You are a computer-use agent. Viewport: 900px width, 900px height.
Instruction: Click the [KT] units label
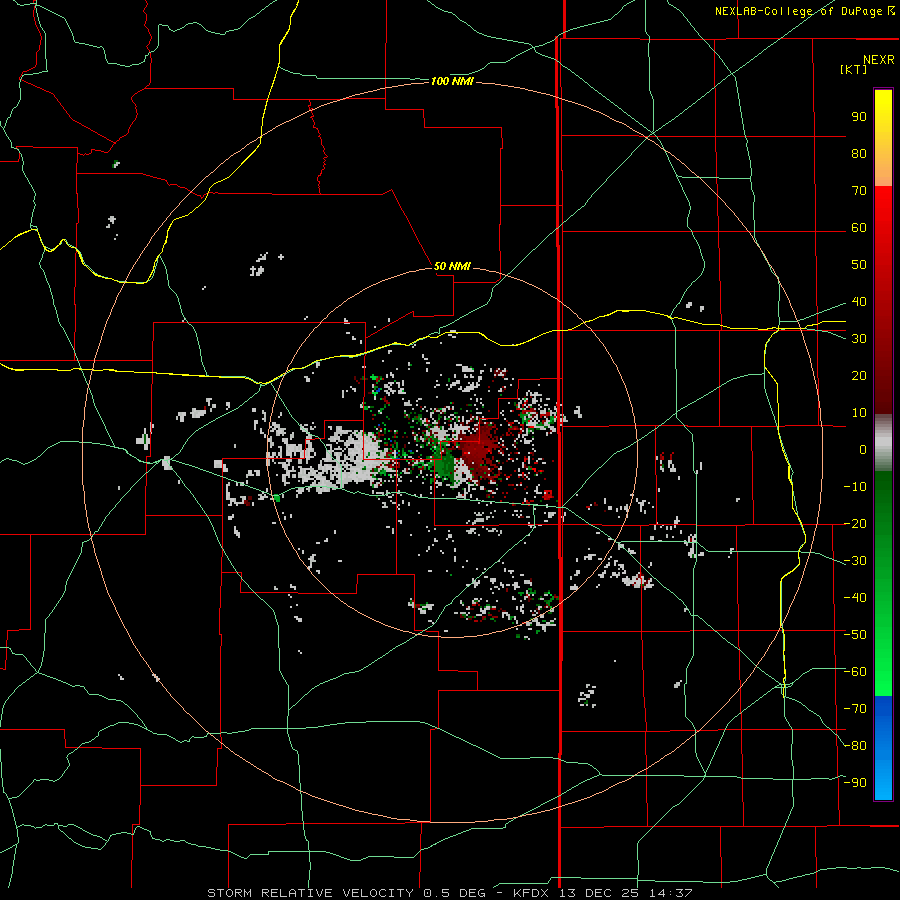coord(853,69)
